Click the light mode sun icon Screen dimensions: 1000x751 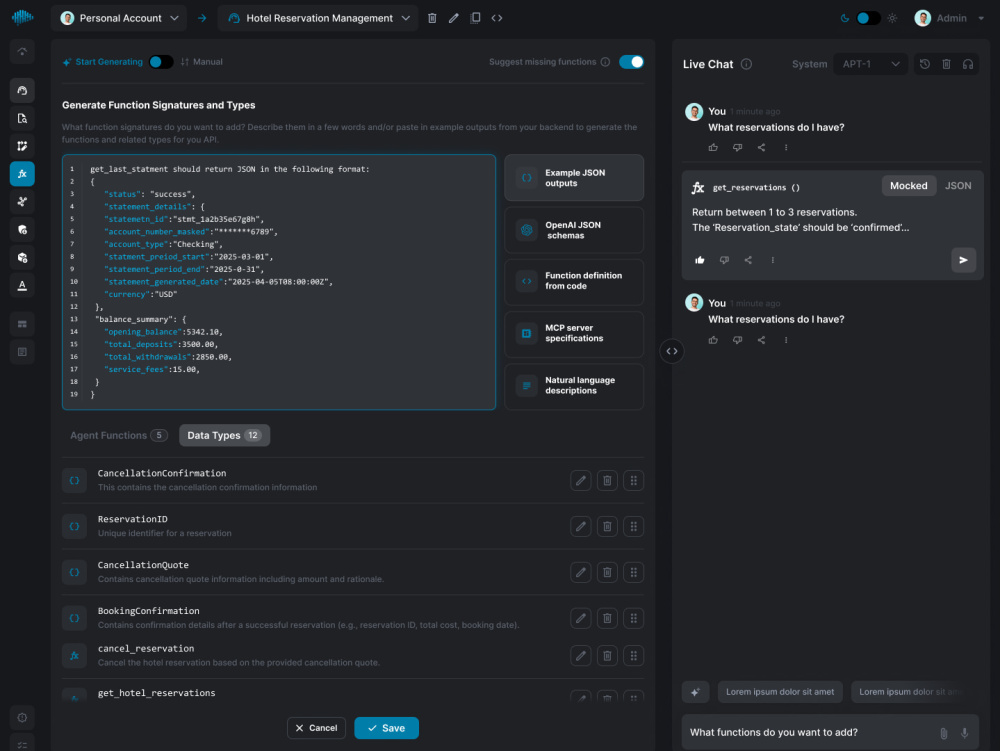click(892, 18)
